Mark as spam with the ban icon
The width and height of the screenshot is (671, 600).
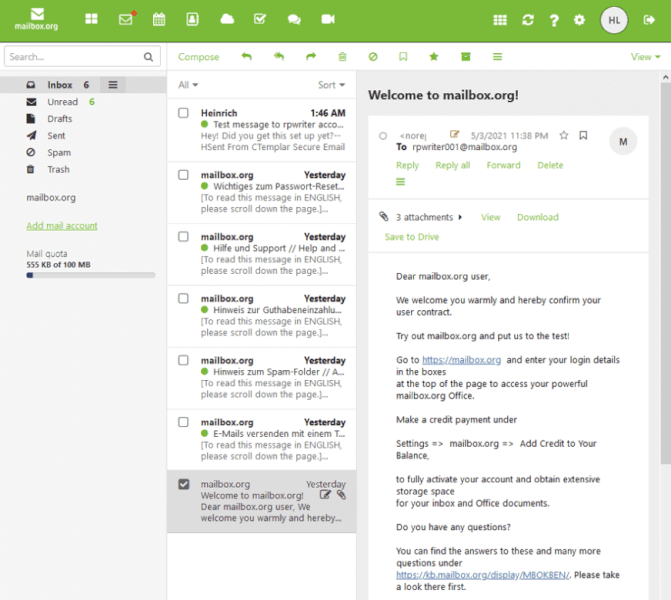point(373,56)
